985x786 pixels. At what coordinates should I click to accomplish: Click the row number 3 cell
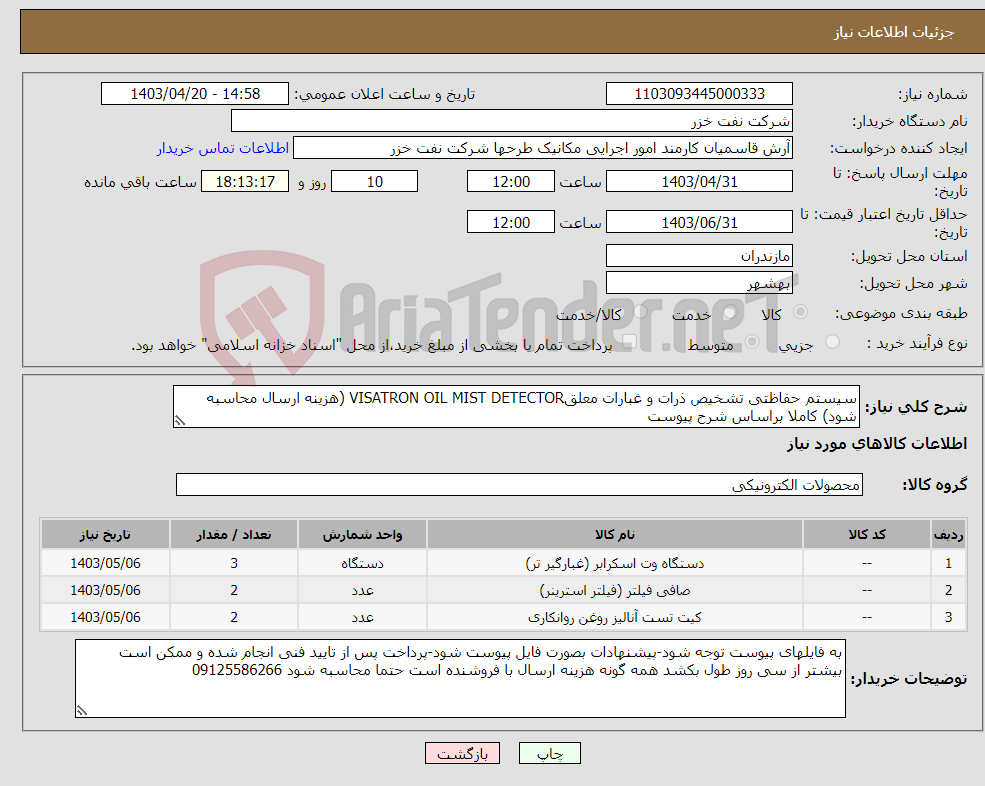coord(948,618)
